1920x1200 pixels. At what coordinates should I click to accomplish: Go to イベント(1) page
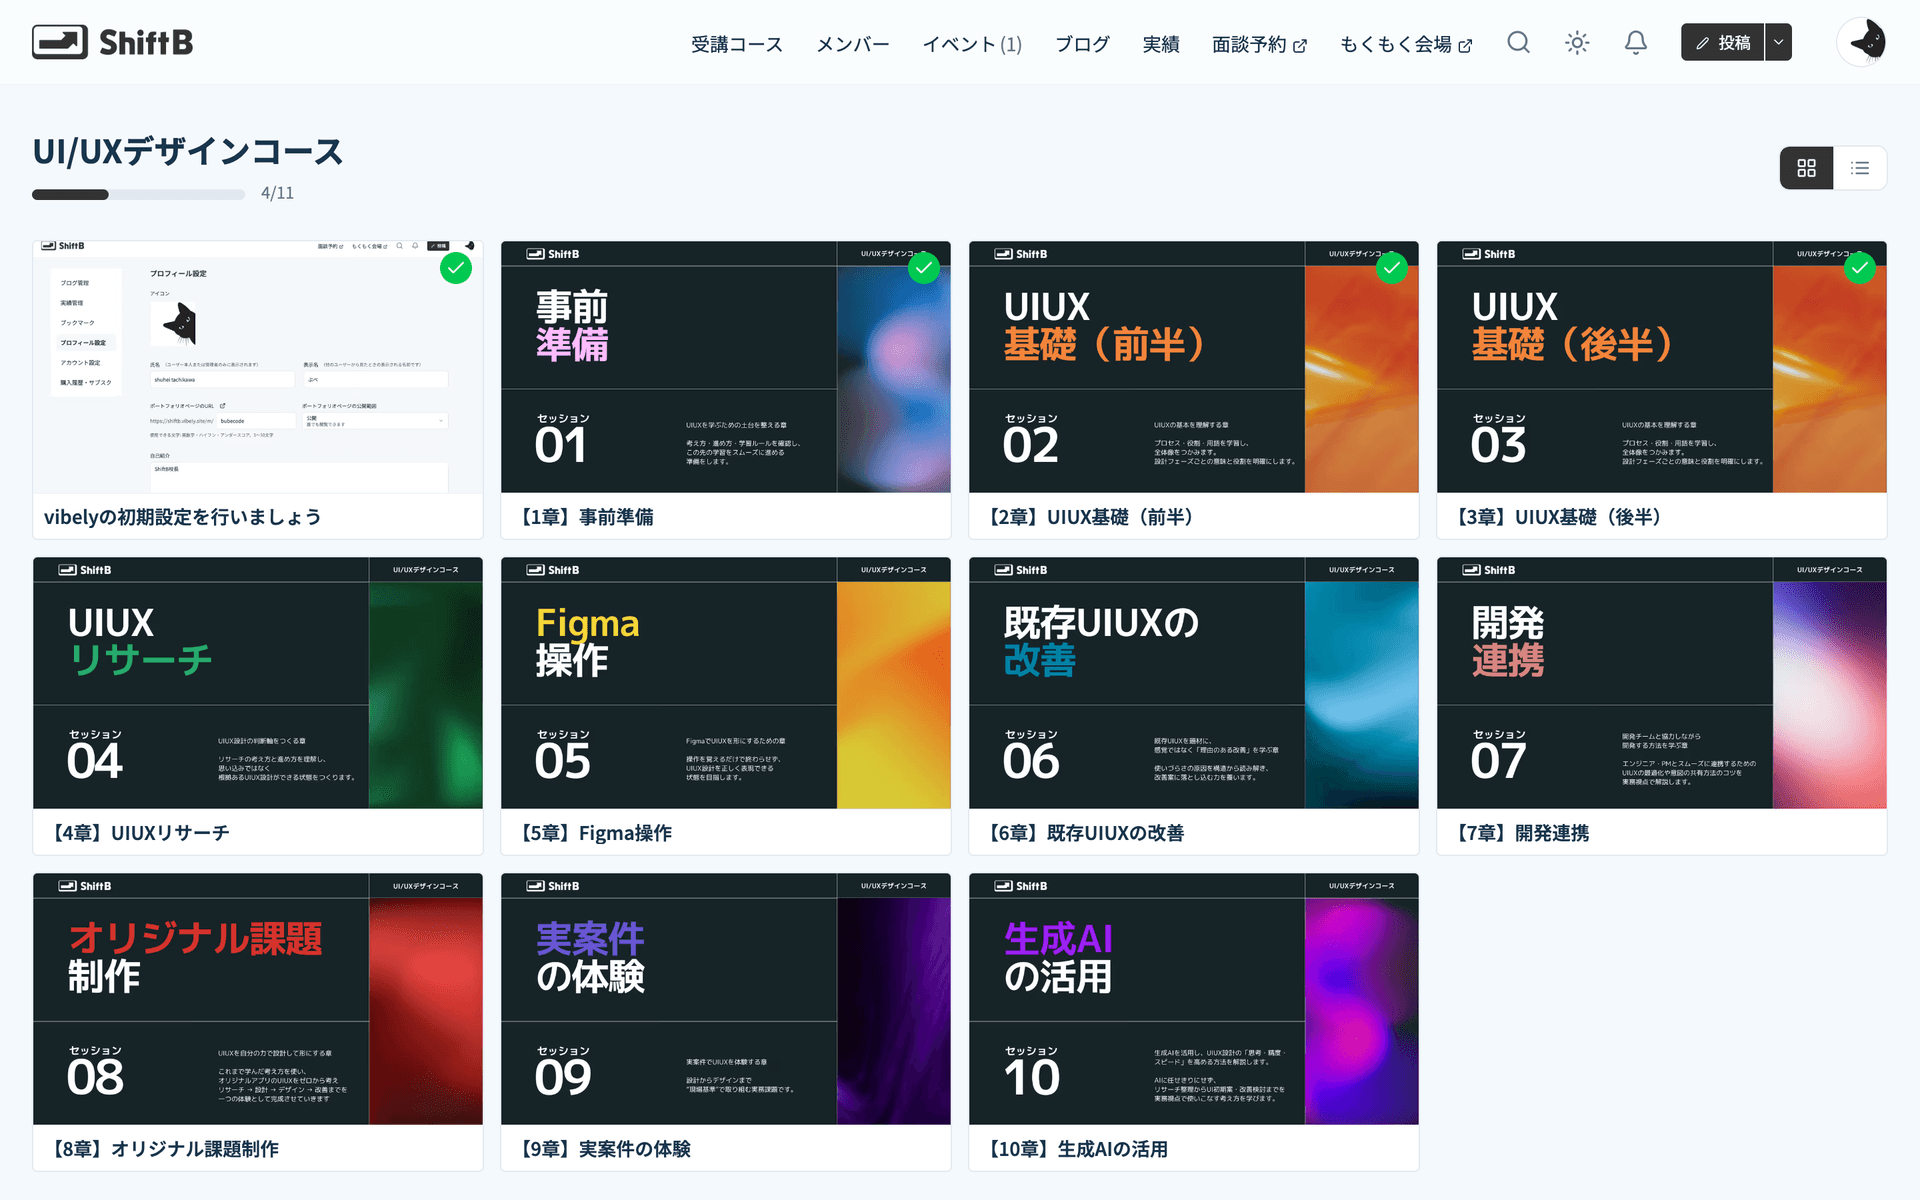click(x=972, y=44)
